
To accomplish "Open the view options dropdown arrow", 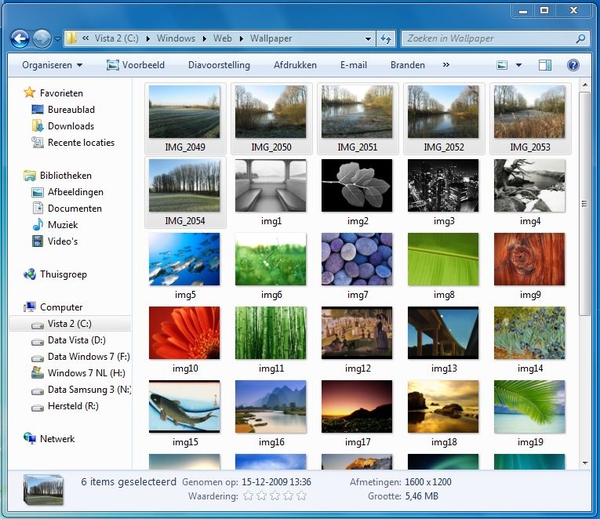I will click(518, 65).
